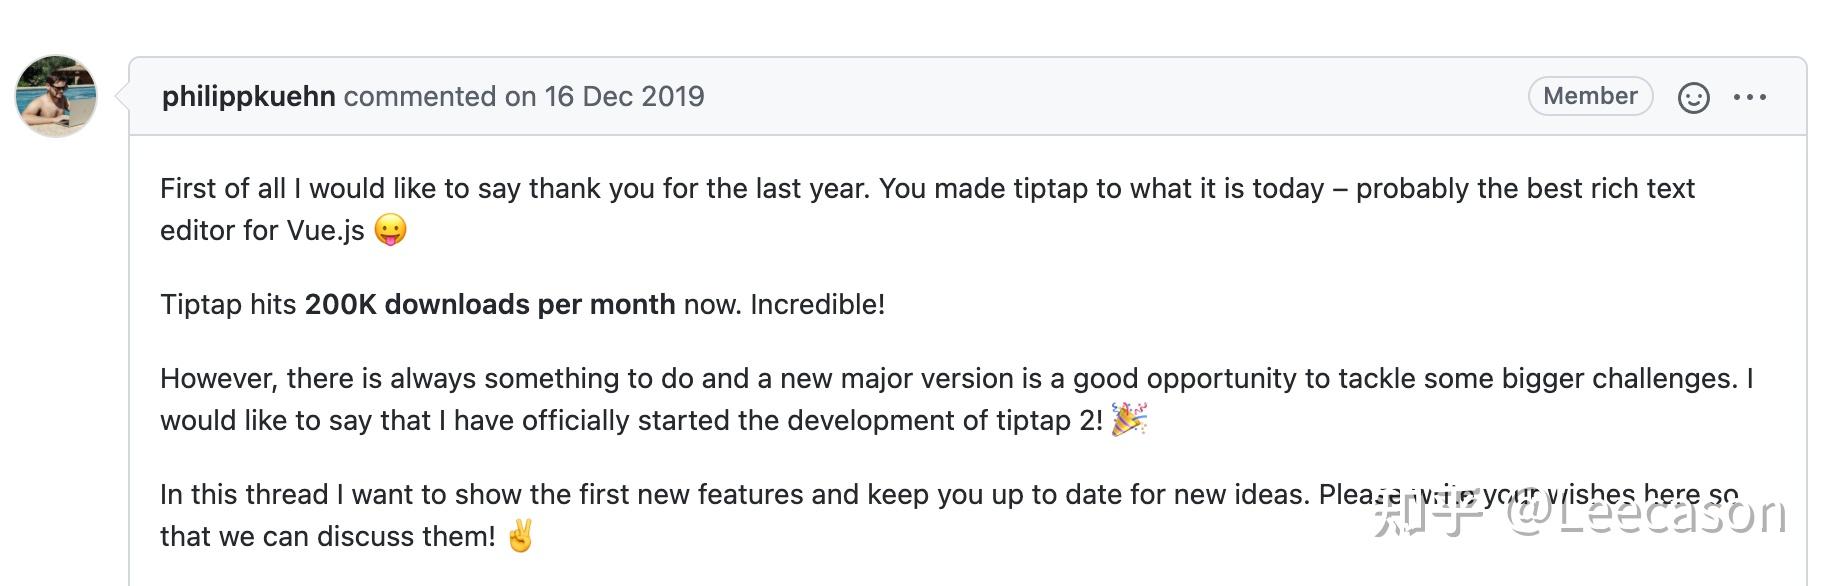Click bold text 200K downloads per month
Screen dimensions: 1834x586
(490, 304)
